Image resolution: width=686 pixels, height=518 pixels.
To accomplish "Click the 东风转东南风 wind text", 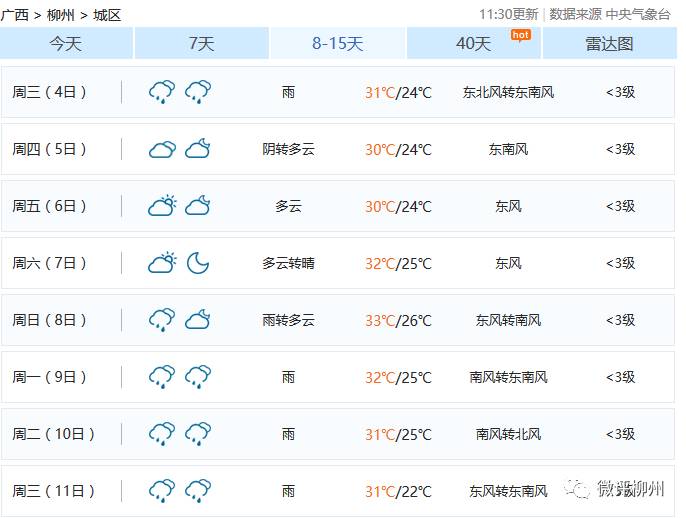I will click(x=508, y=491).
